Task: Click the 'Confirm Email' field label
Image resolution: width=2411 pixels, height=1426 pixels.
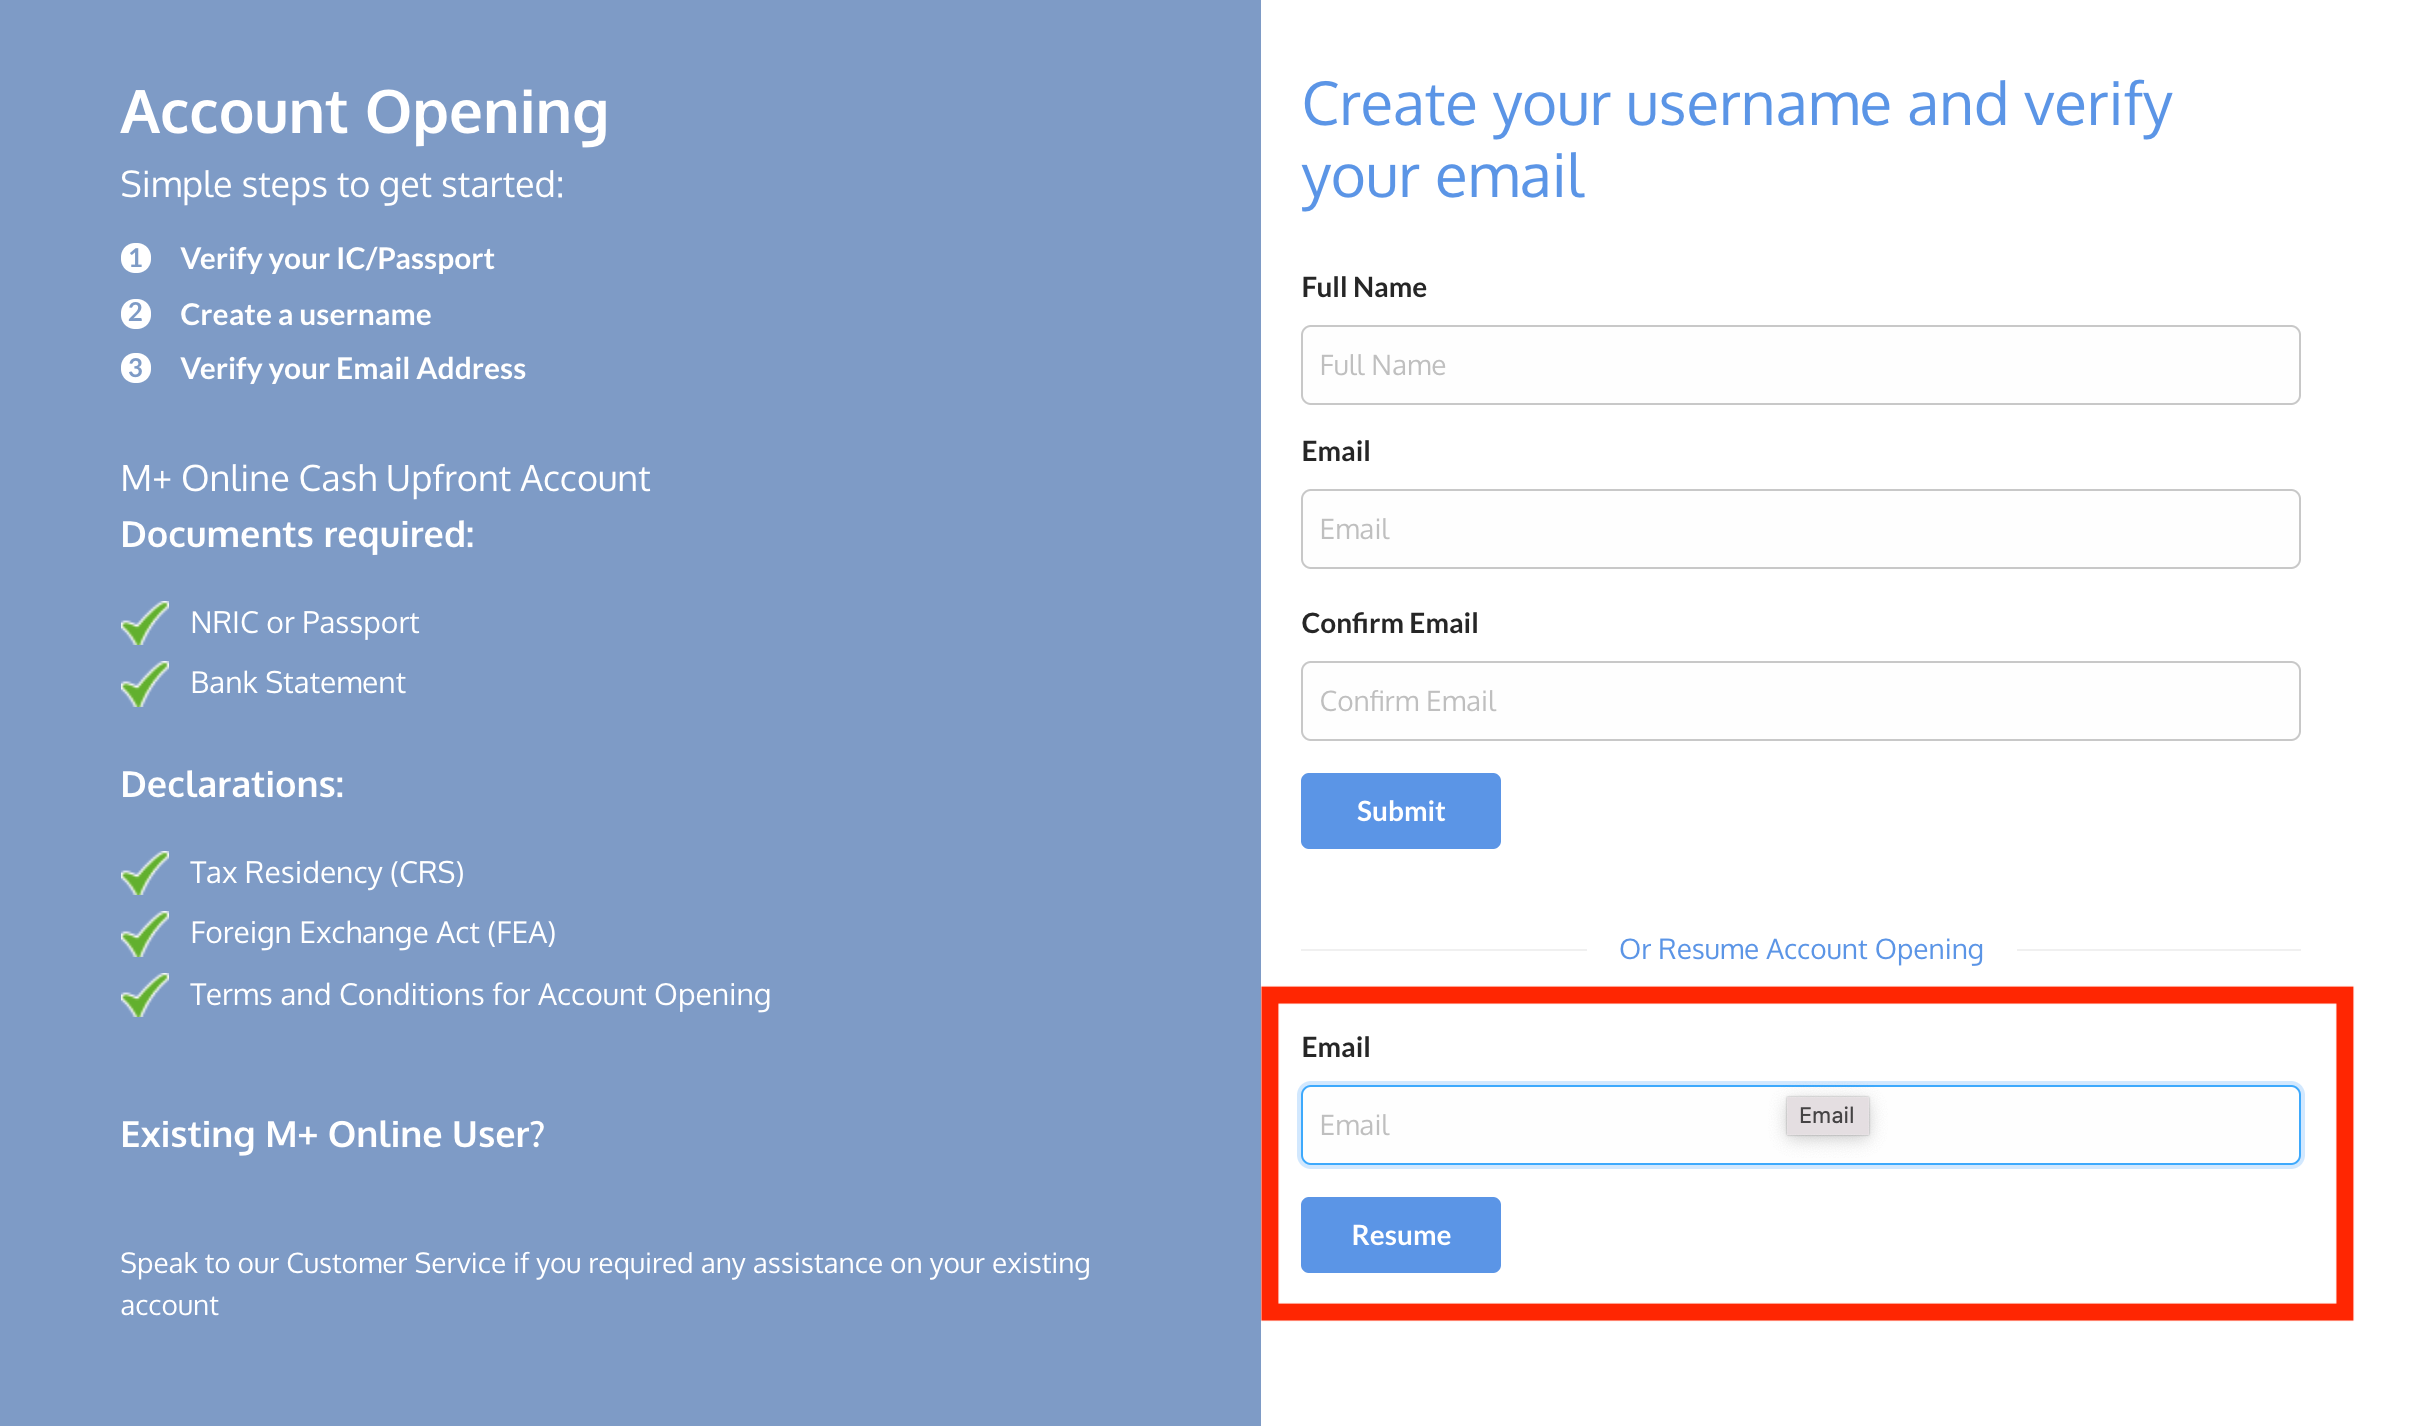Action: click(x=1390, y=623)
